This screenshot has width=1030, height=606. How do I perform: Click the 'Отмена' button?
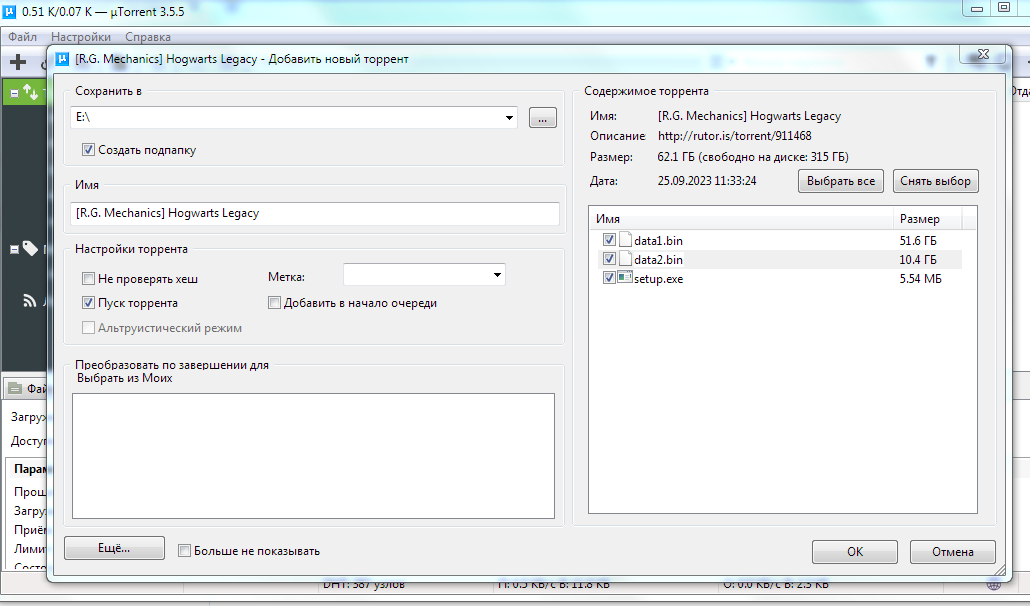pos(952,552)
